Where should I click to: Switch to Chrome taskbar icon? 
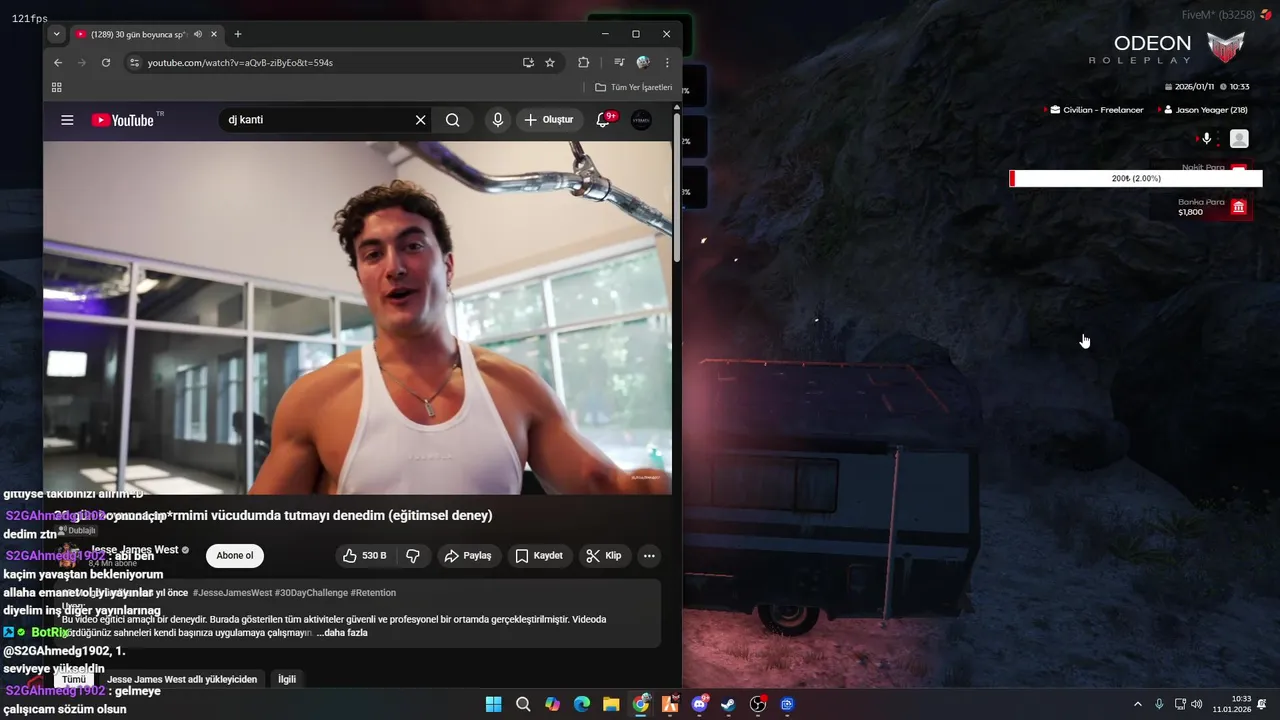[641, 704]
